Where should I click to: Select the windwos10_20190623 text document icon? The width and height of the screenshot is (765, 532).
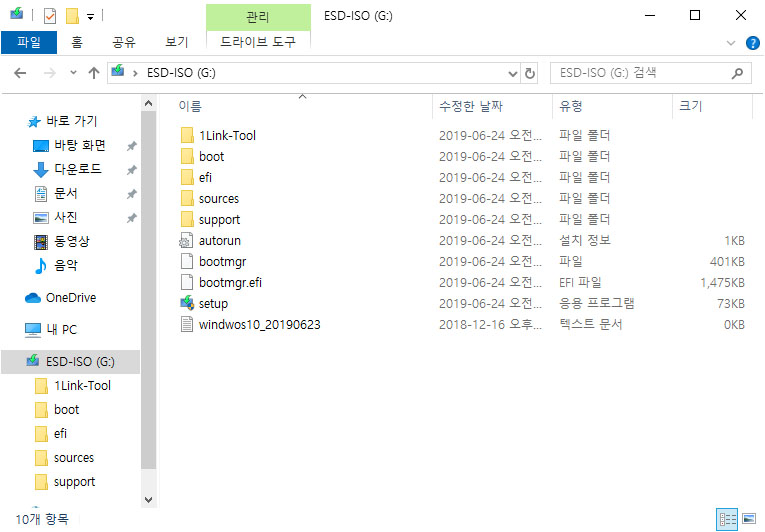(x=187, y=325)
